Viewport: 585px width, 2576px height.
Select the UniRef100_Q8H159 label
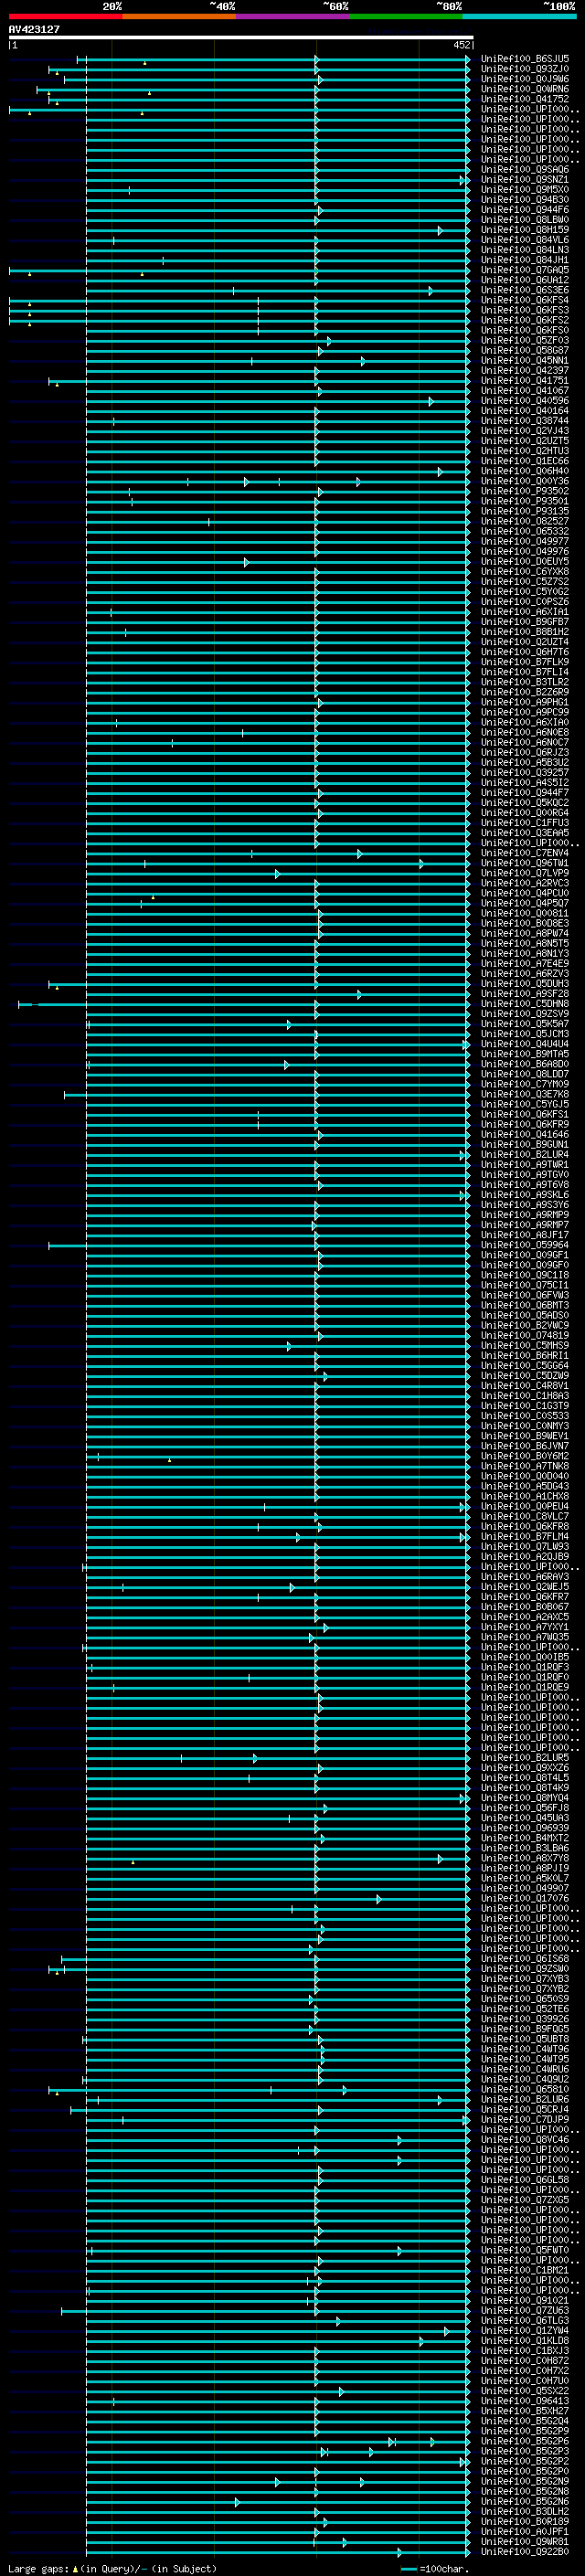(x=525, y=230)
